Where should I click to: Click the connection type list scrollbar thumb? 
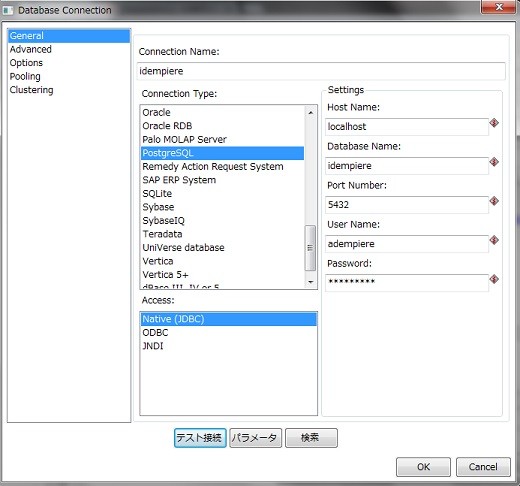(310, 248)
